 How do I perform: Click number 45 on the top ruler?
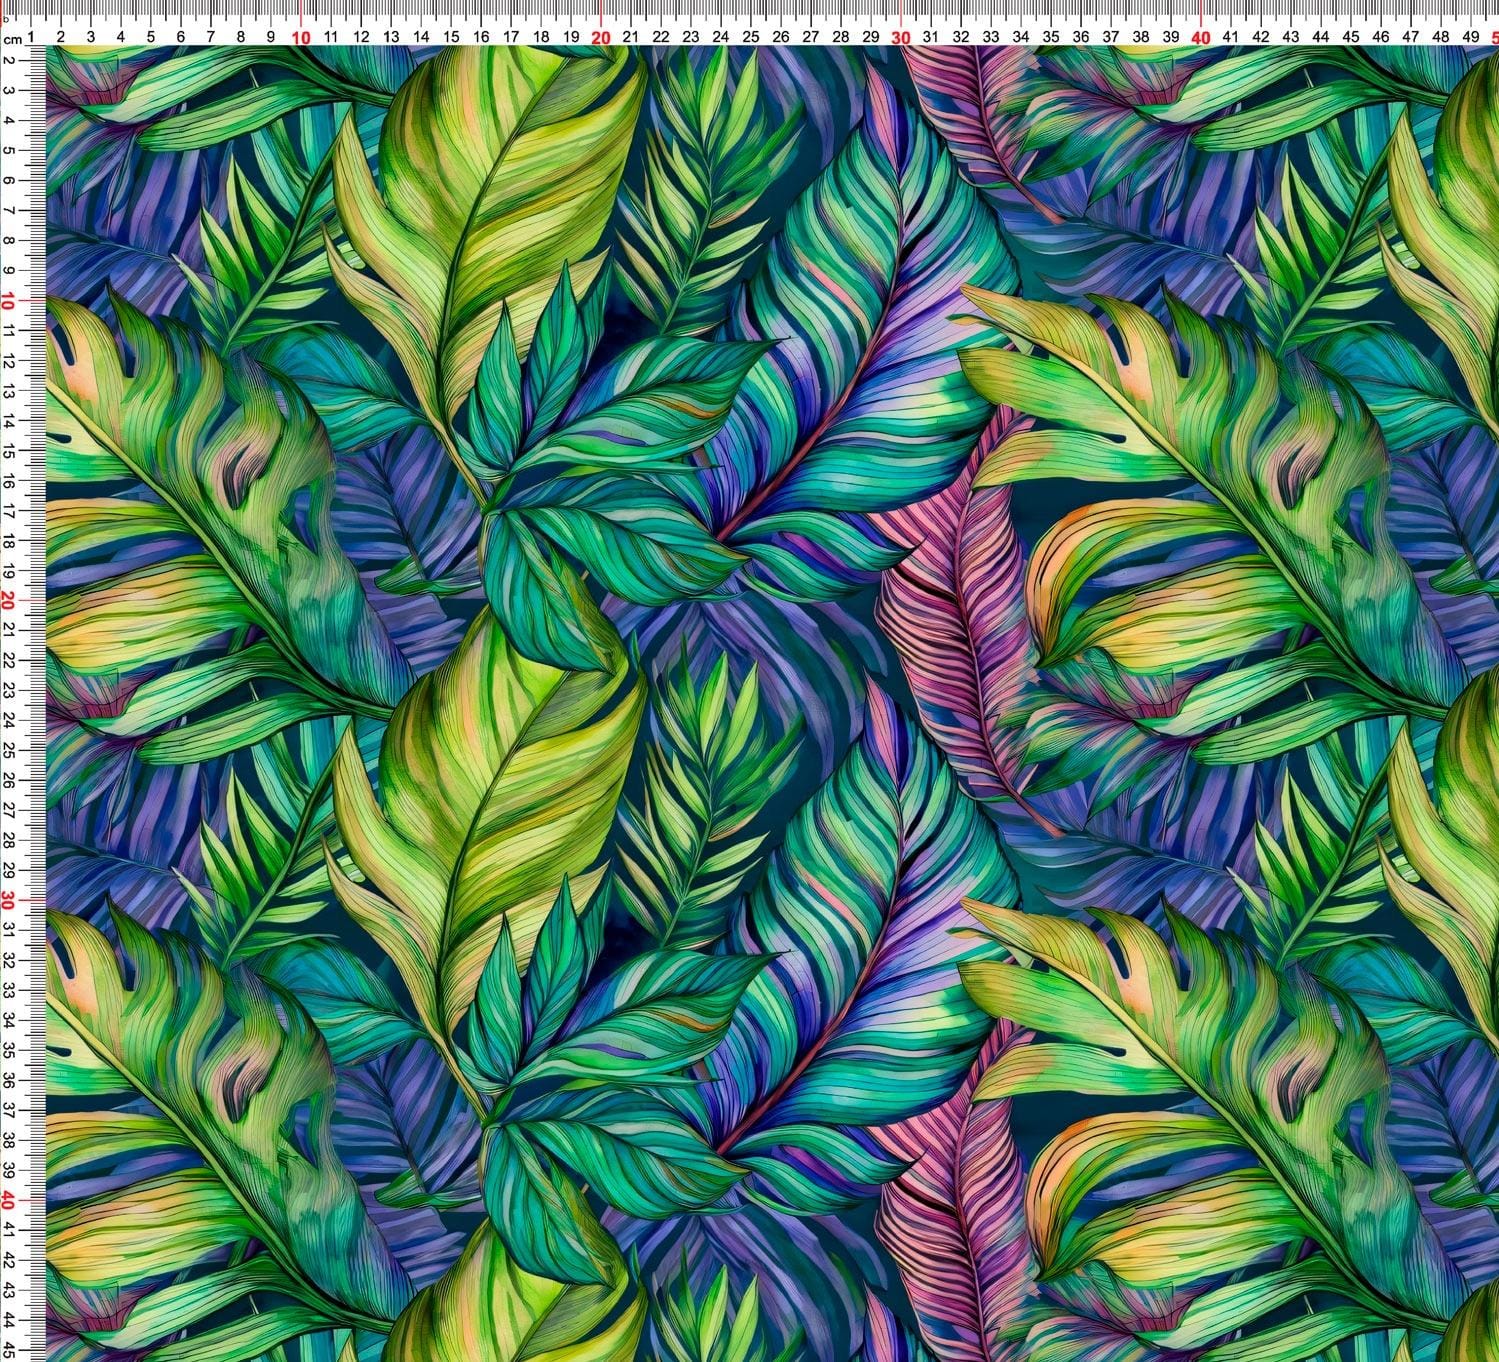(x=1351, y=37)
